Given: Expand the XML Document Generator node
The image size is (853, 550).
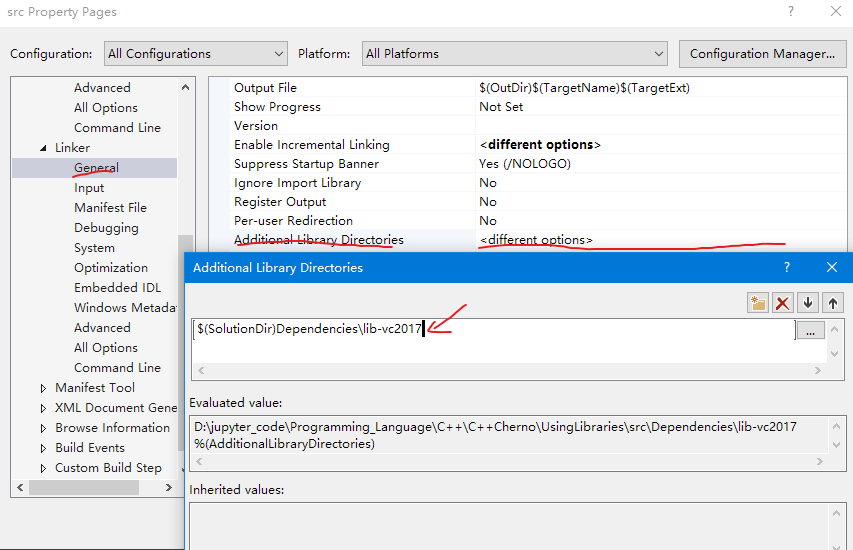Looking at the screenshot, I should pyautogui.click(x=43, y=408).
